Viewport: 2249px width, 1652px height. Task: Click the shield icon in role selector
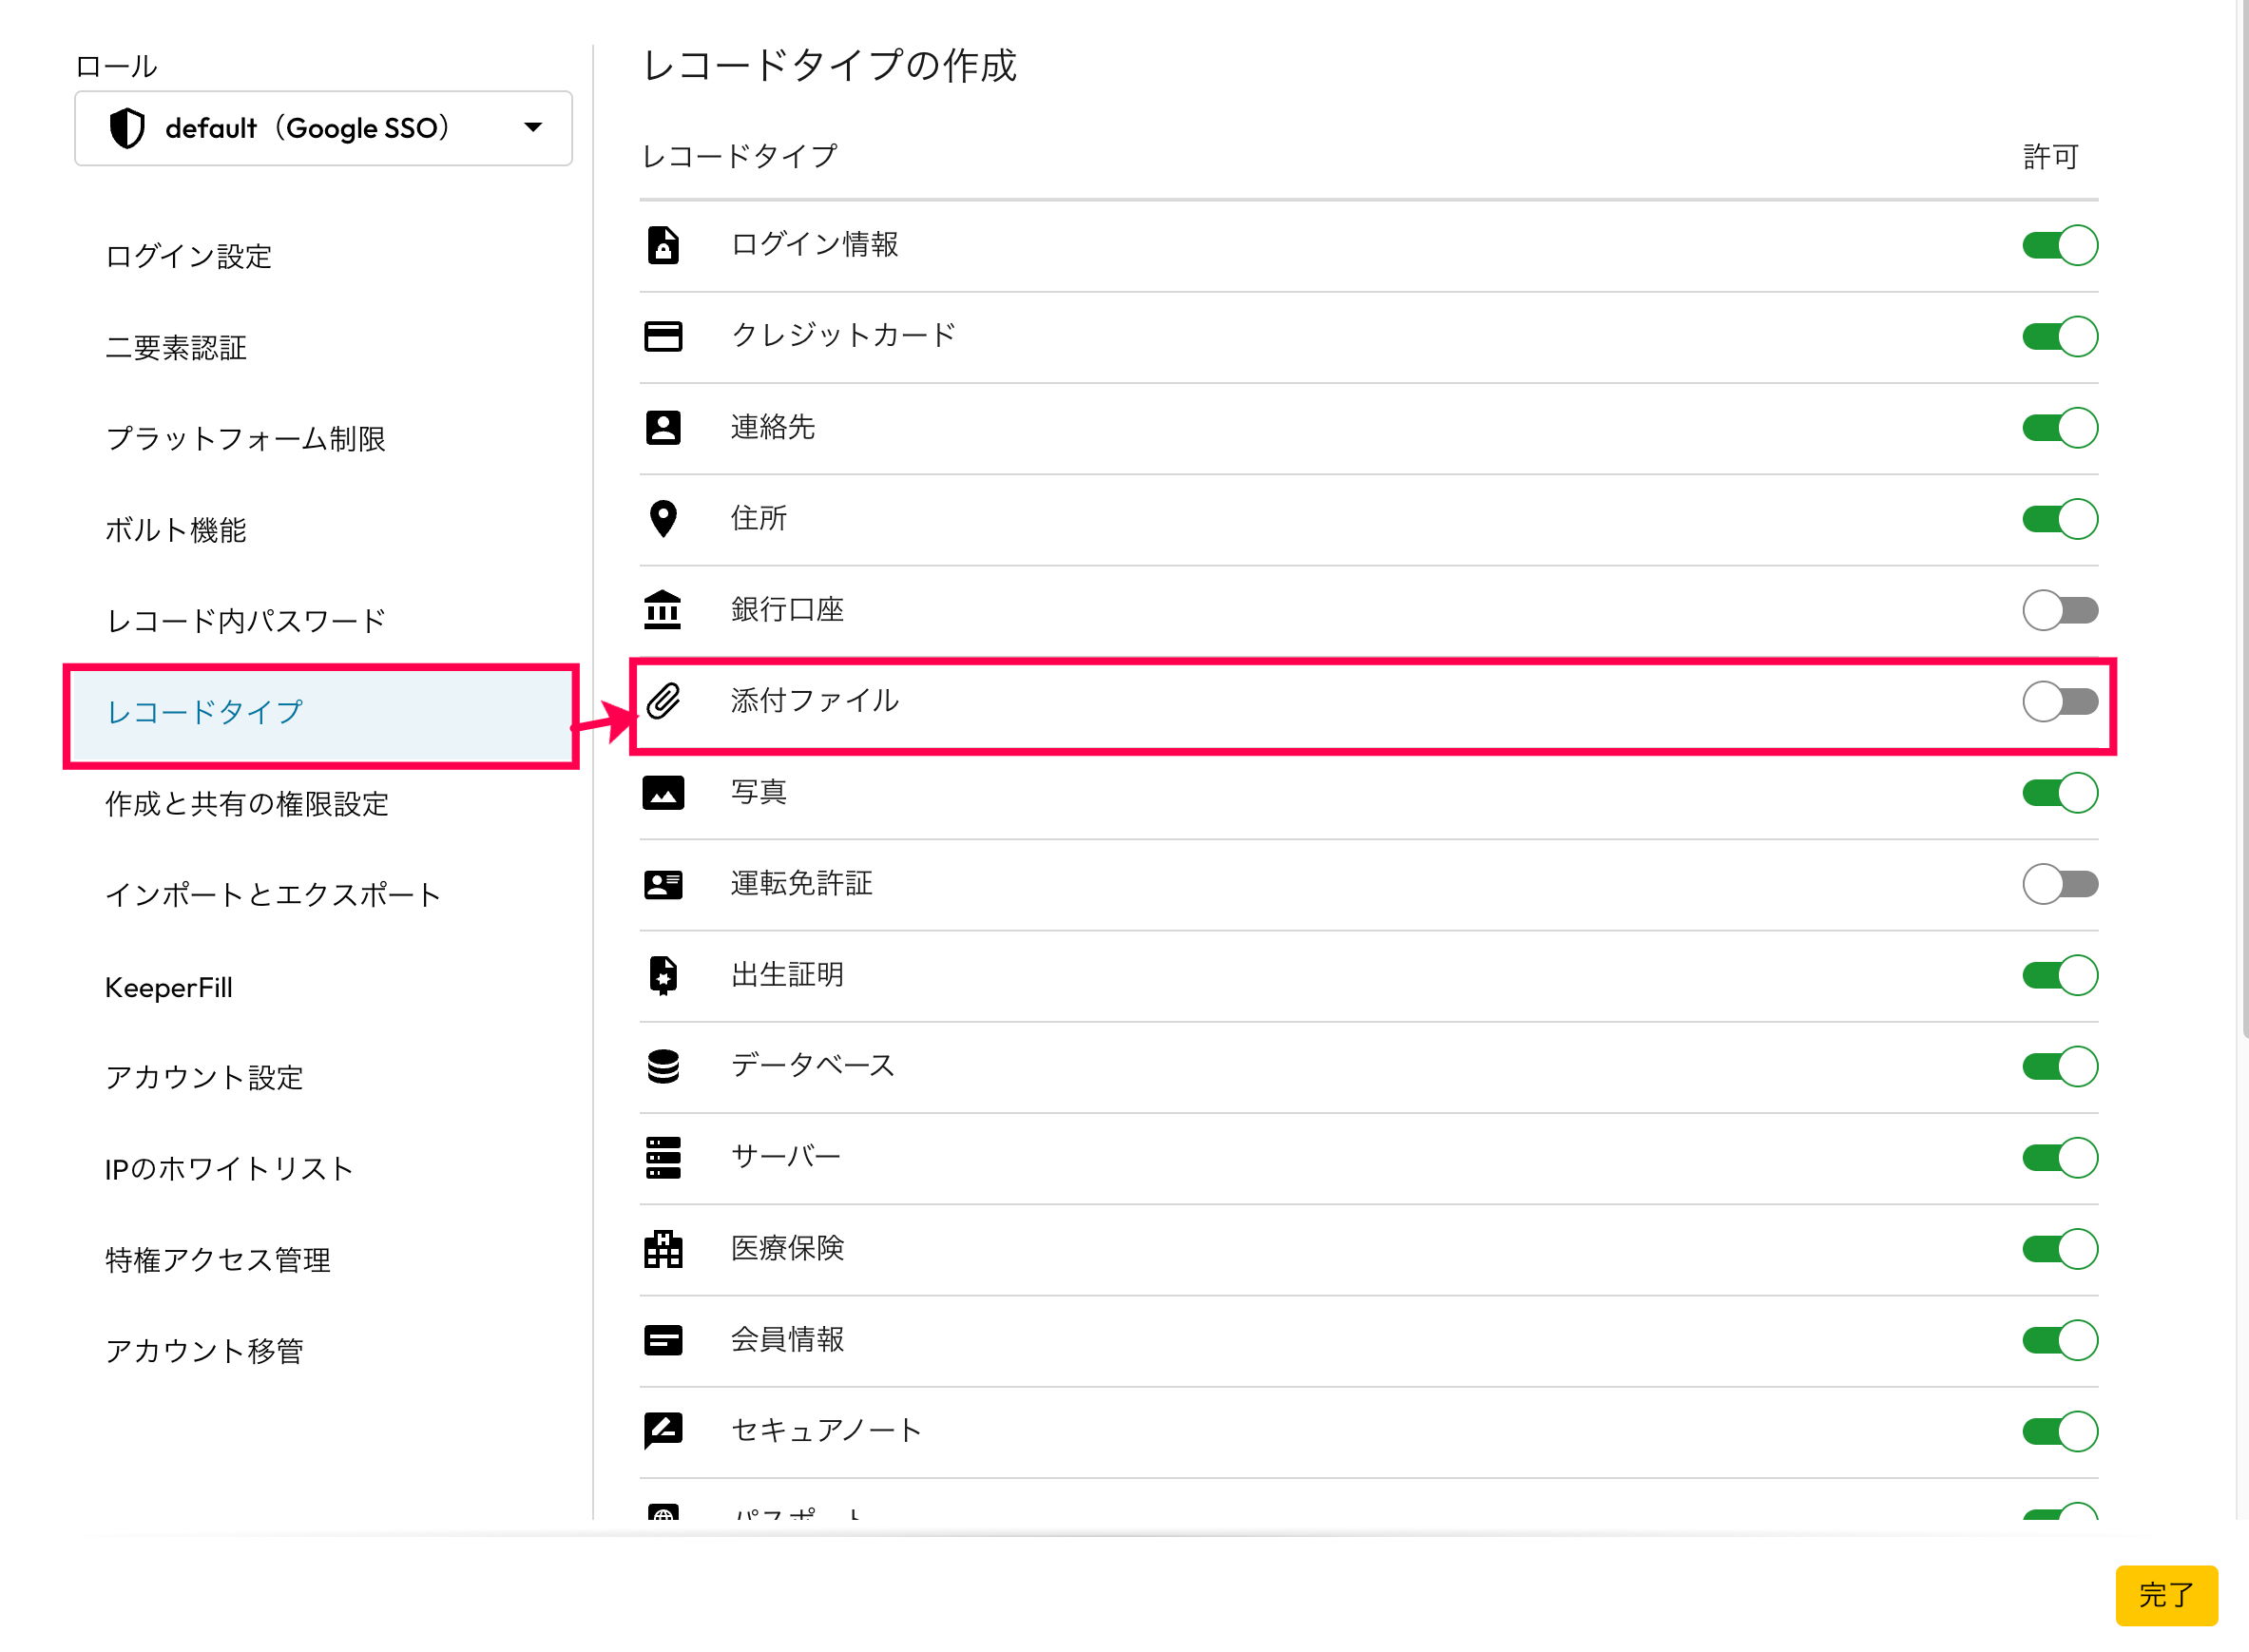coord(127,128)
